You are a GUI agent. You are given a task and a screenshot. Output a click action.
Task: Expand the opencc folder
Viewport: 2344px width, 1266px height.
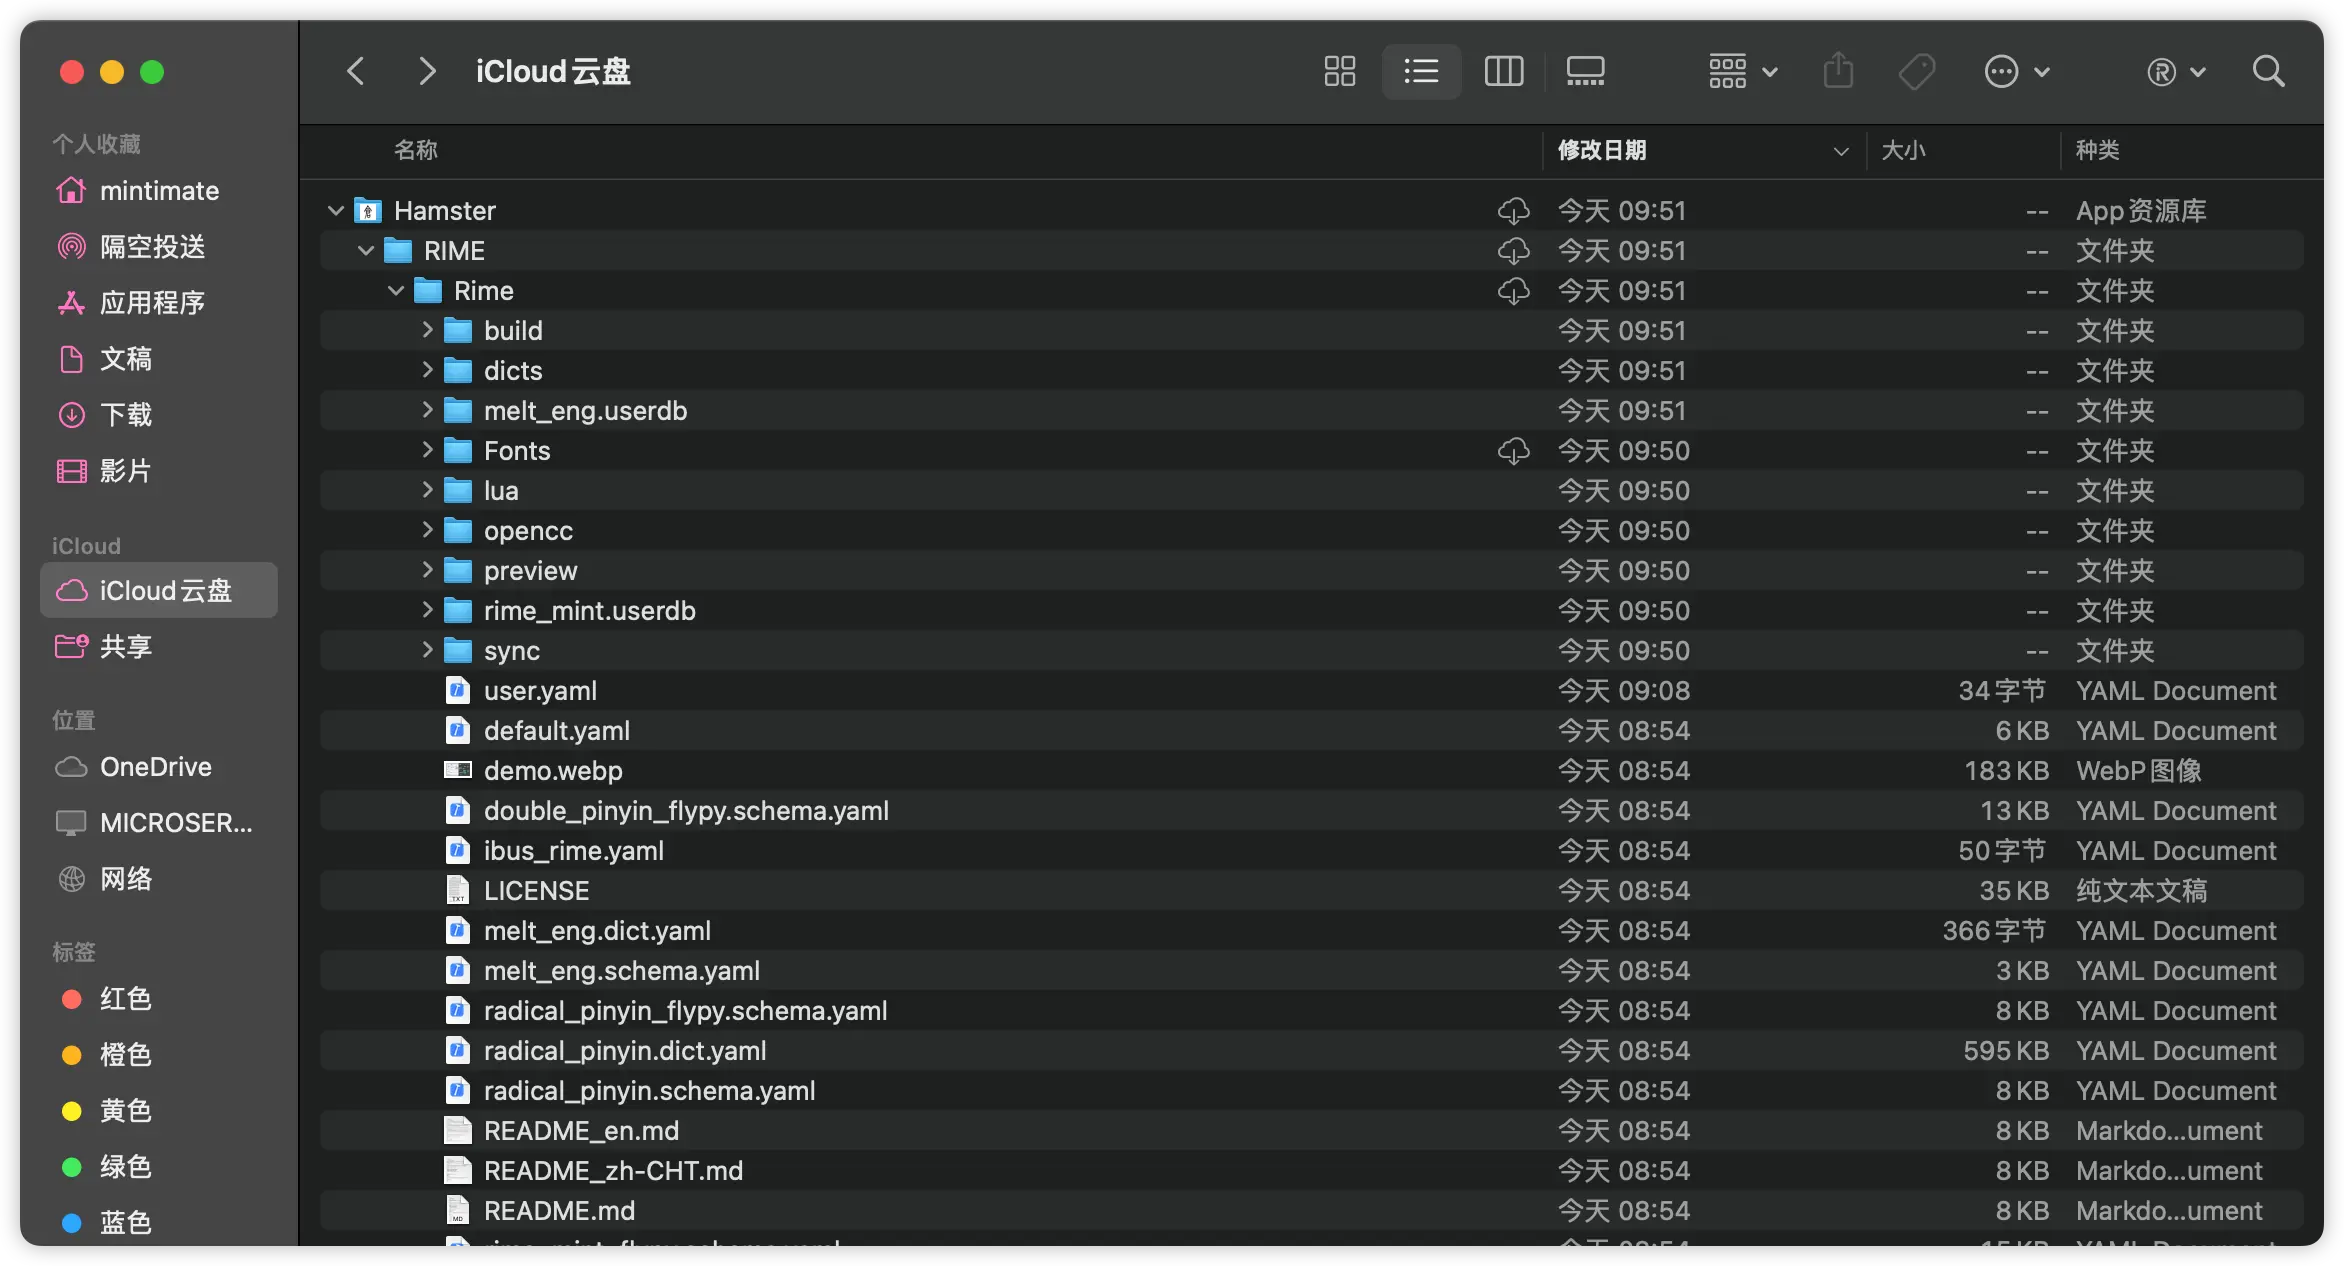(x=427, y=529)
